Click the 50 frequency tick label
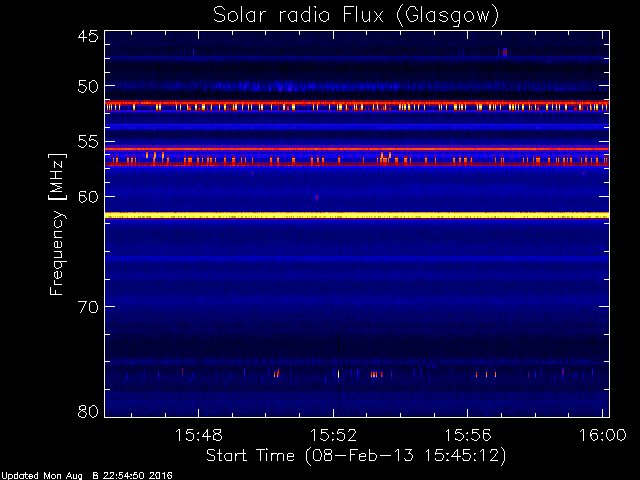Screen dimensions: 640x480 88,86
